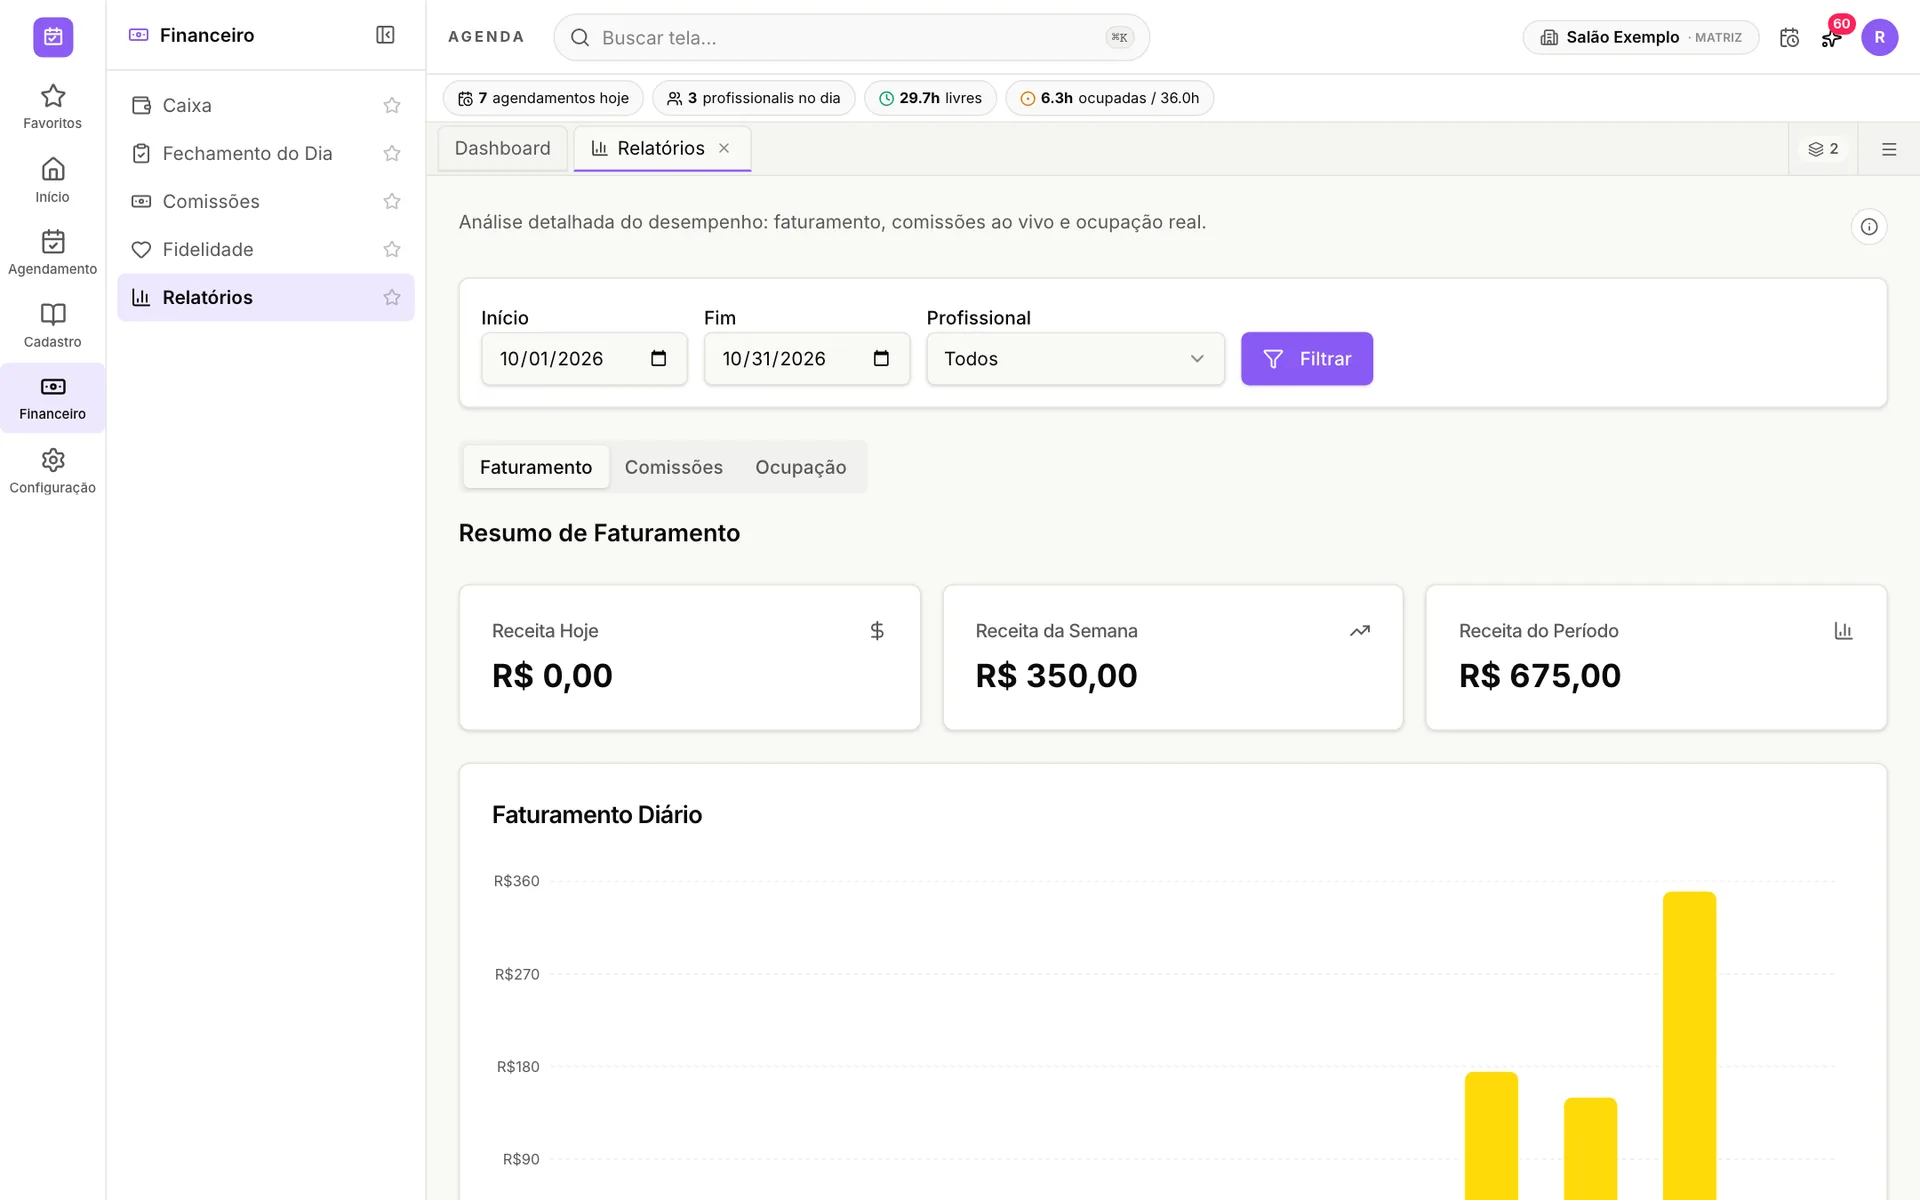Switch to the Dashboard tab
Viewport: 1920px width, 1200px height.
point(502,148)
